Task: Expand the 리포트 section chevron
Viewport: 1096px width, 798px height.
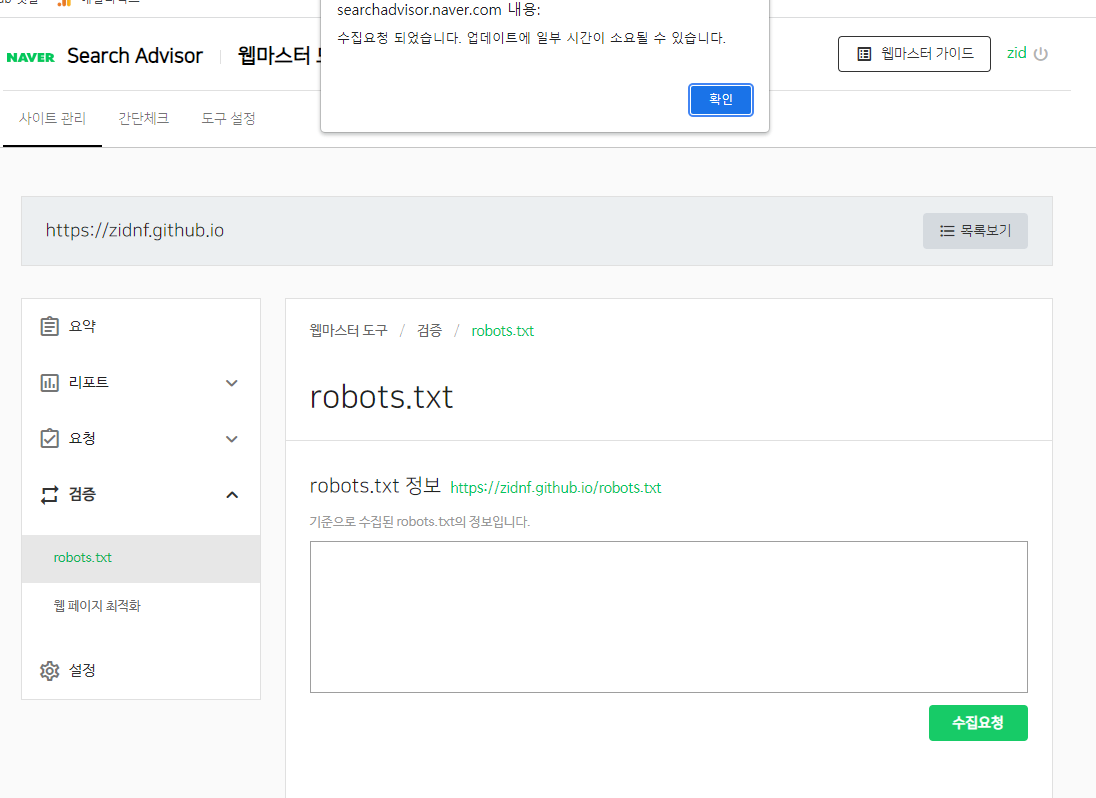Action: [x=231, y=382]
